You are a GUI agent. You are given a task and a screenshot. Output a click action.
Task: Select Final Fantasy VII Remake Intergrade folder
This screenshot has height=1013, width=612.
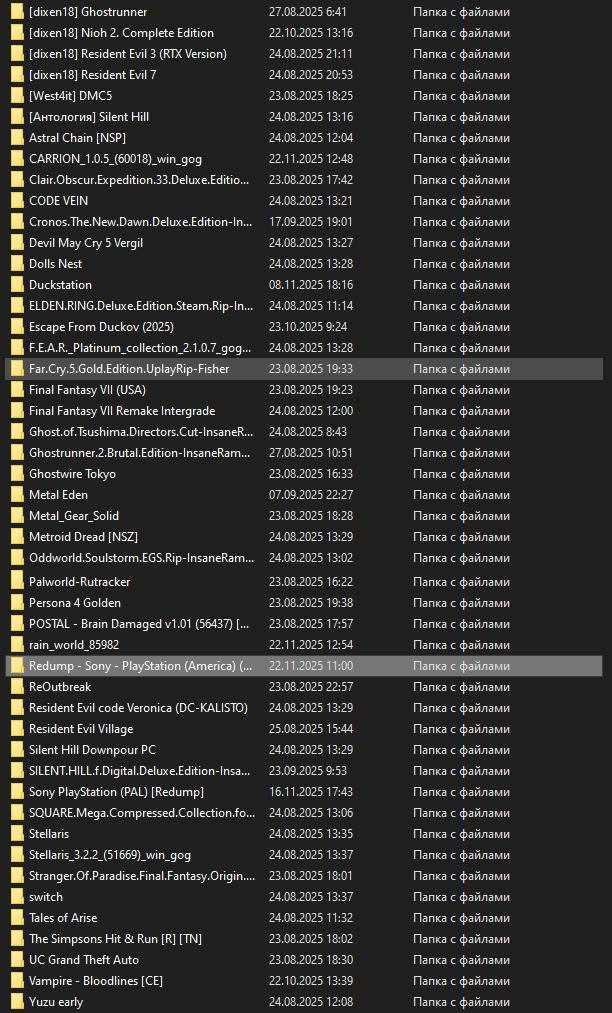click(122, 411)
